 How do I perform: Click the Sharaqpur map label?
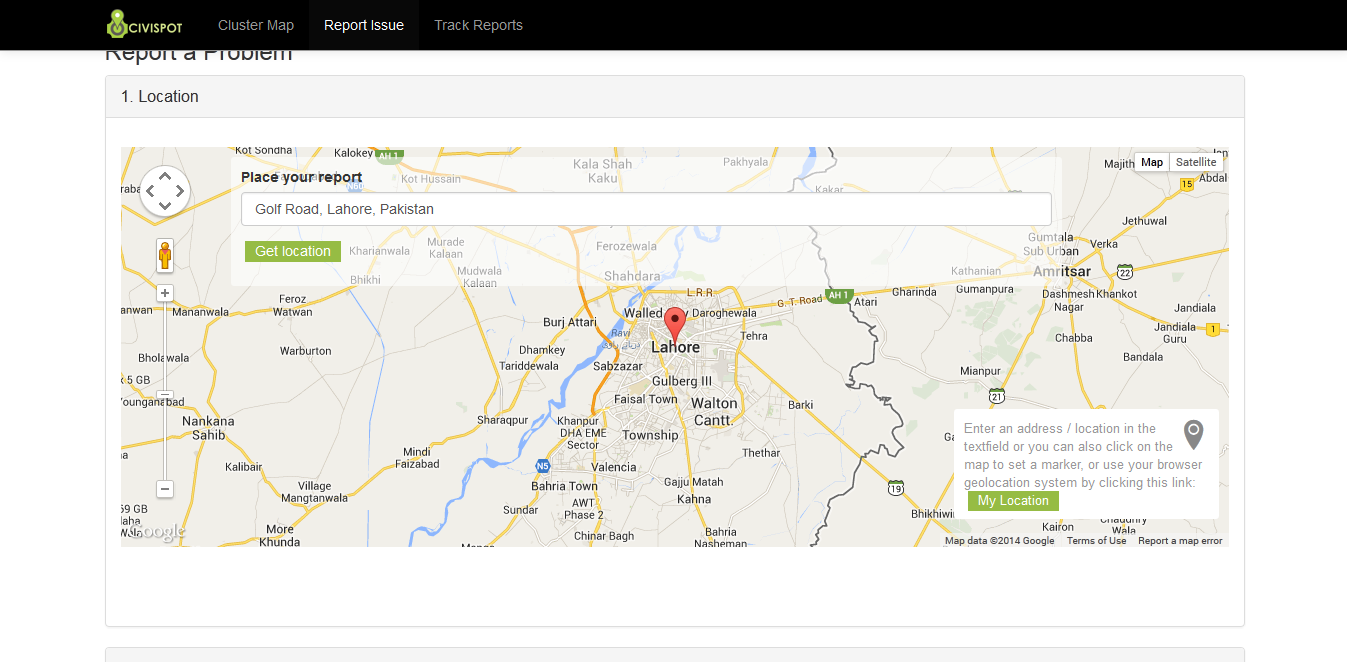coord(502,420)
